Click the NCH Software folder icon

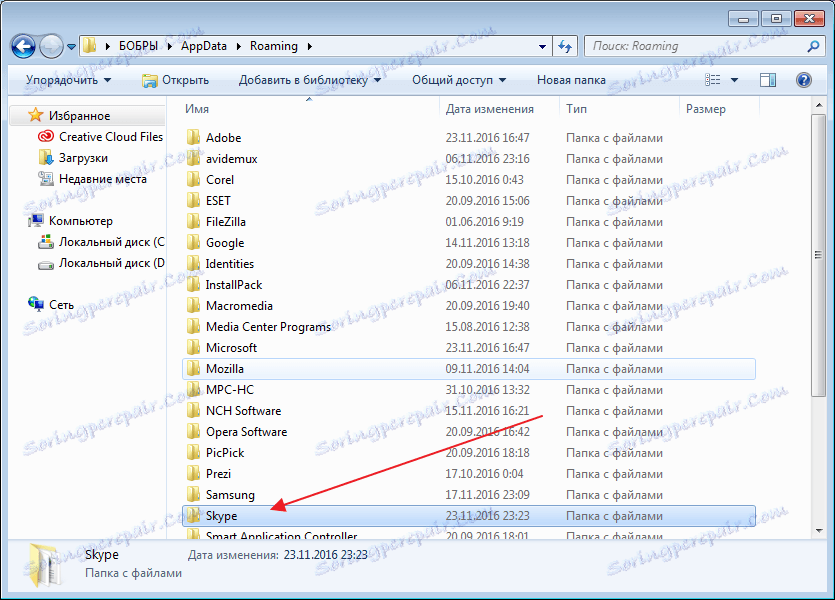pyautogui.click(x=193, y=410)
